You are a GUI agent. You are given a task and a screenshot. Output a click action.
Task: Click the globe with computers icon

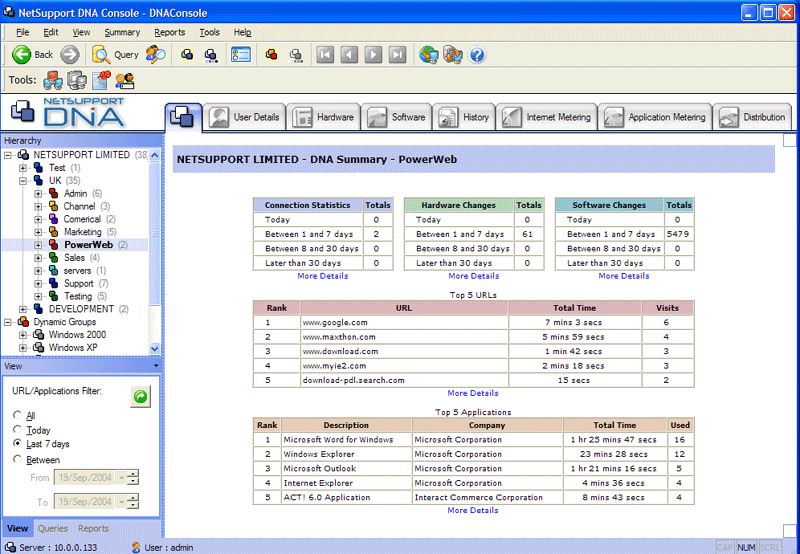[x=453, y=55]
